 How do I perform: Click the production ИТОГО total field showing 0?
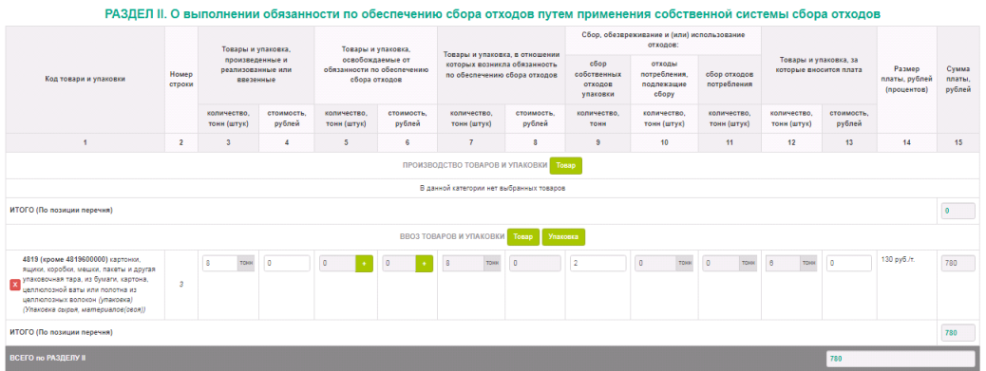click(958, 211)
